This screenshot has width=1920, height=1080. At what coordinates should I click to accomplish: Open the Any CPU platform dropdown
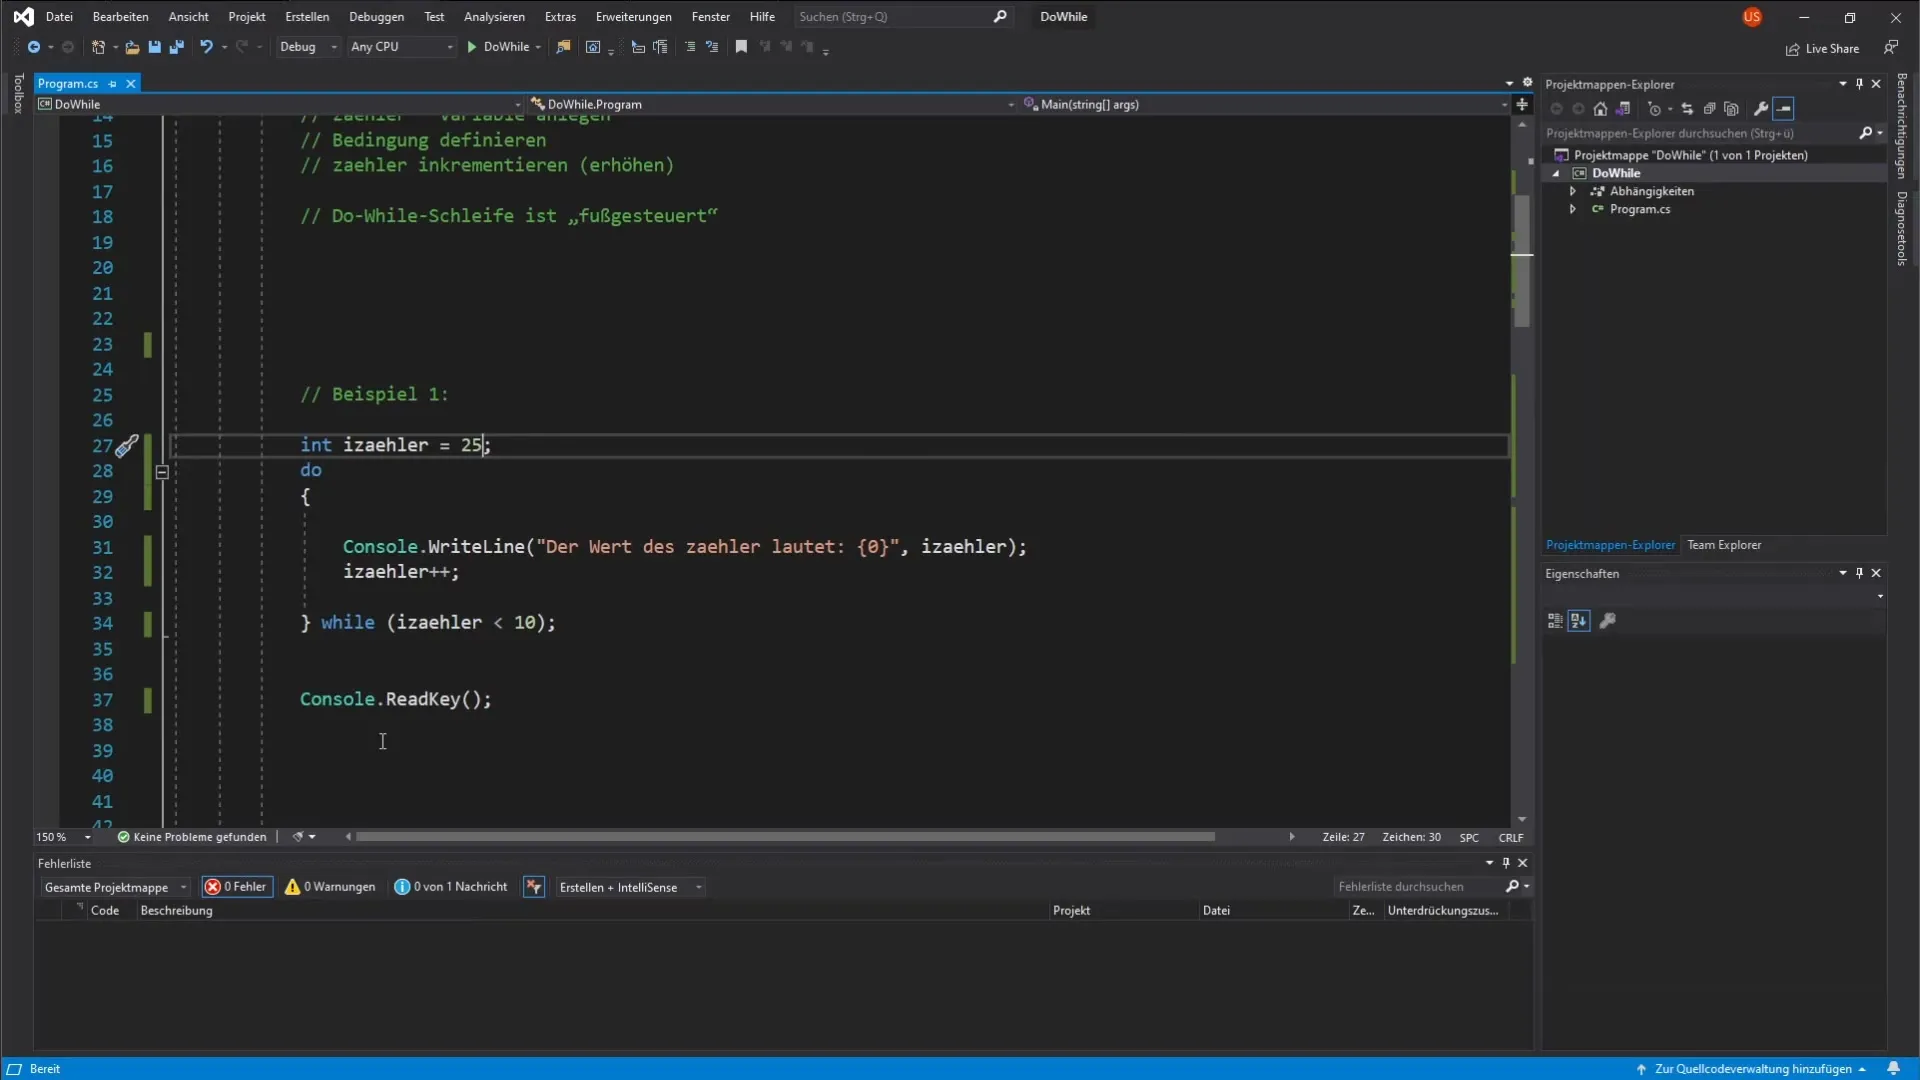pos(401,47)
